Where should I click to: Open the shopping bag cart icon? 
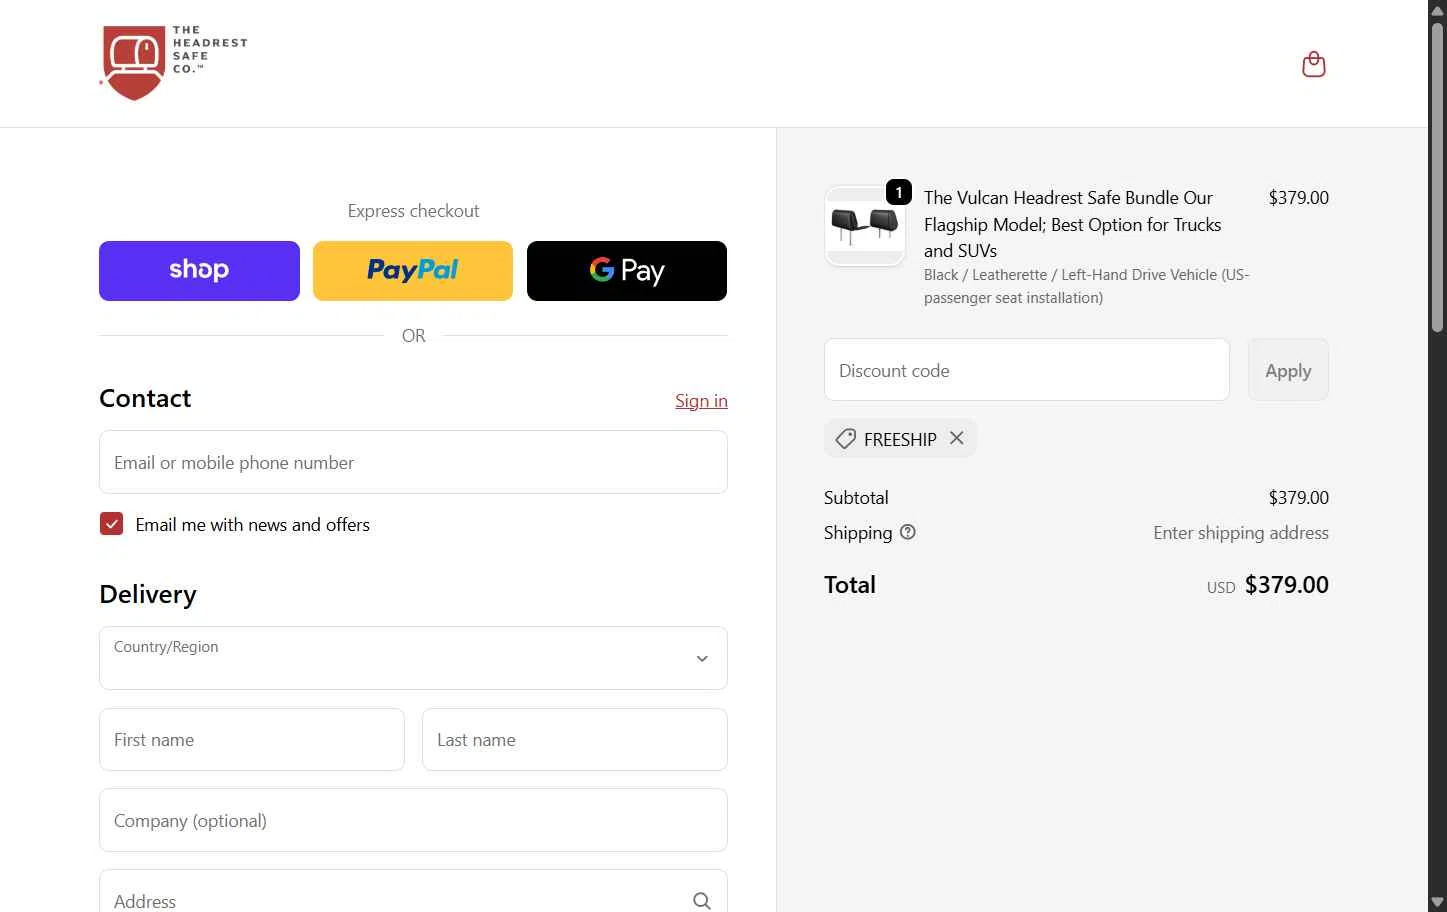(1313, 65)
